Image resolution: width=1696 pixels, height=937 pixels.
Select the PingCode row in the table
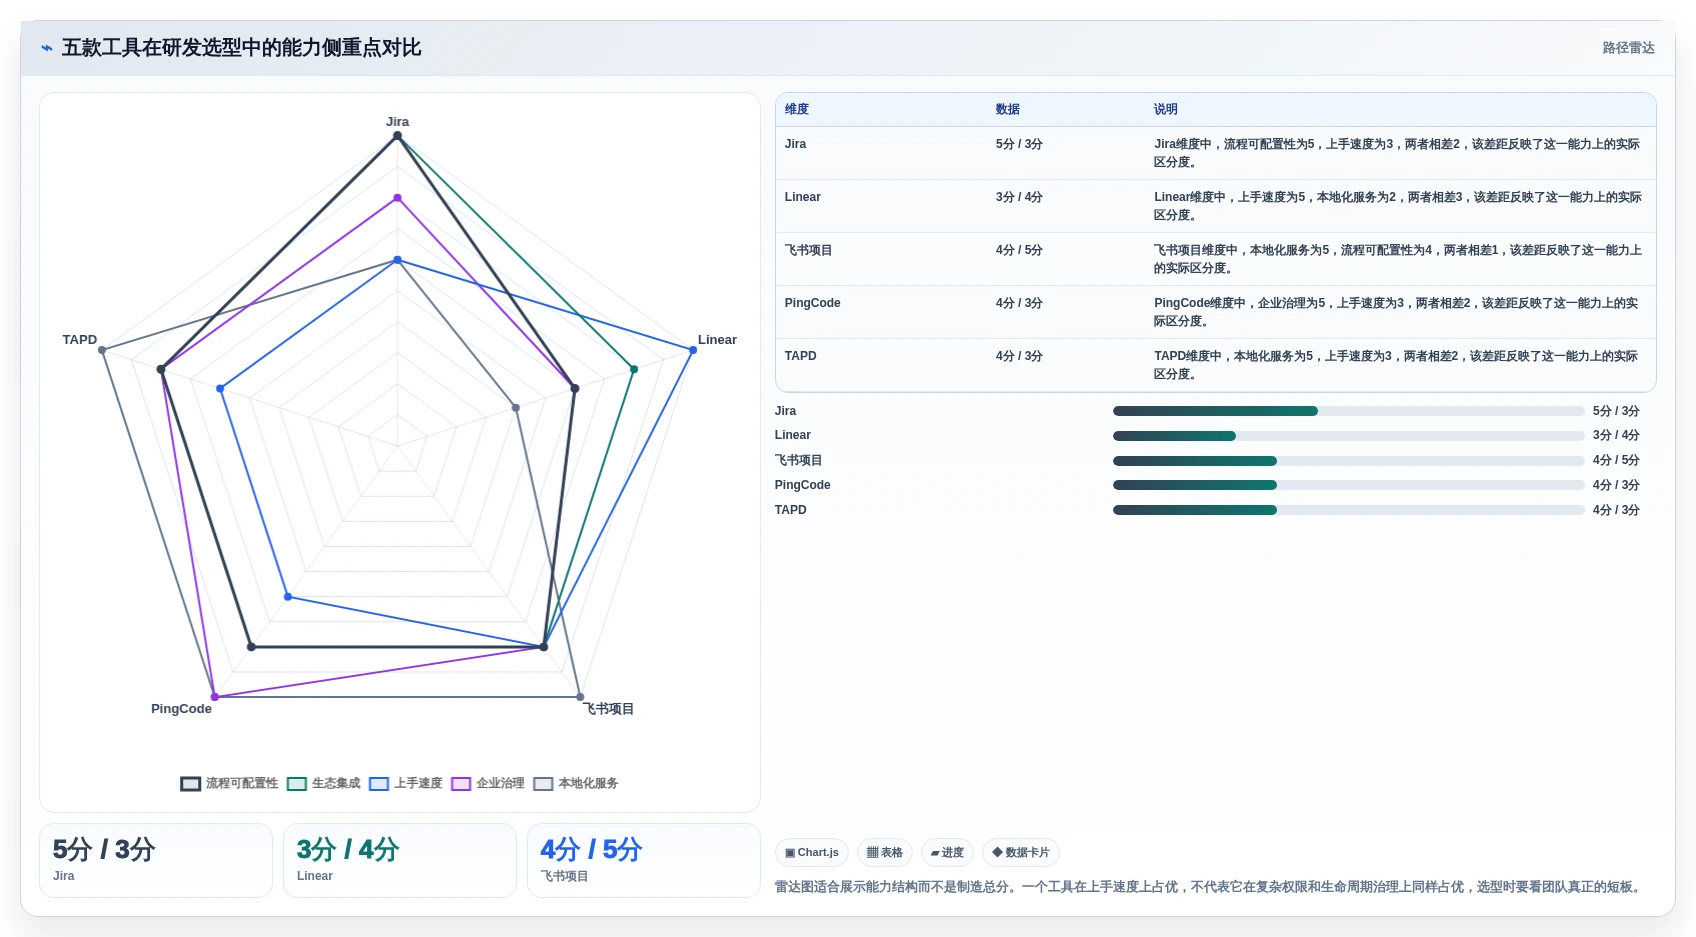click(1215, 312)
